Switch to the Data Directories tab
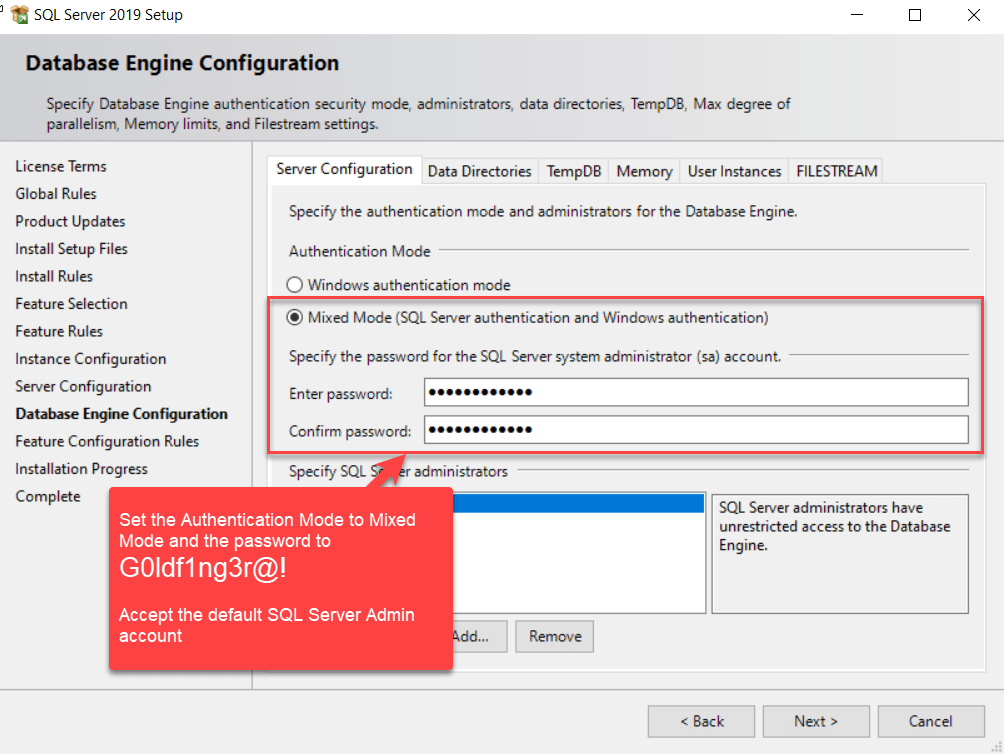The width and height of the screenshot is (1004, 754). click(x=479, y=170)
